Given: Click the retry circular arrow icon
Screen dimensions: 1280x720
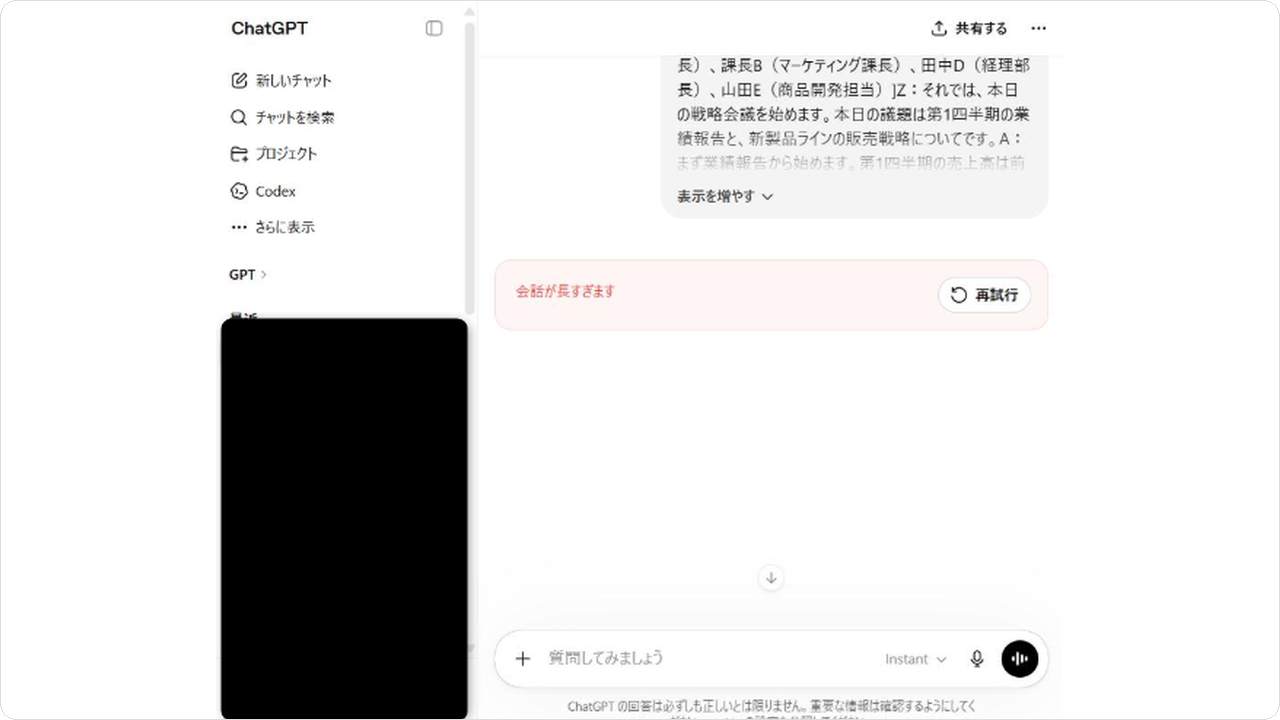Looking at the screenshot, I should click(x=959, y=295).
